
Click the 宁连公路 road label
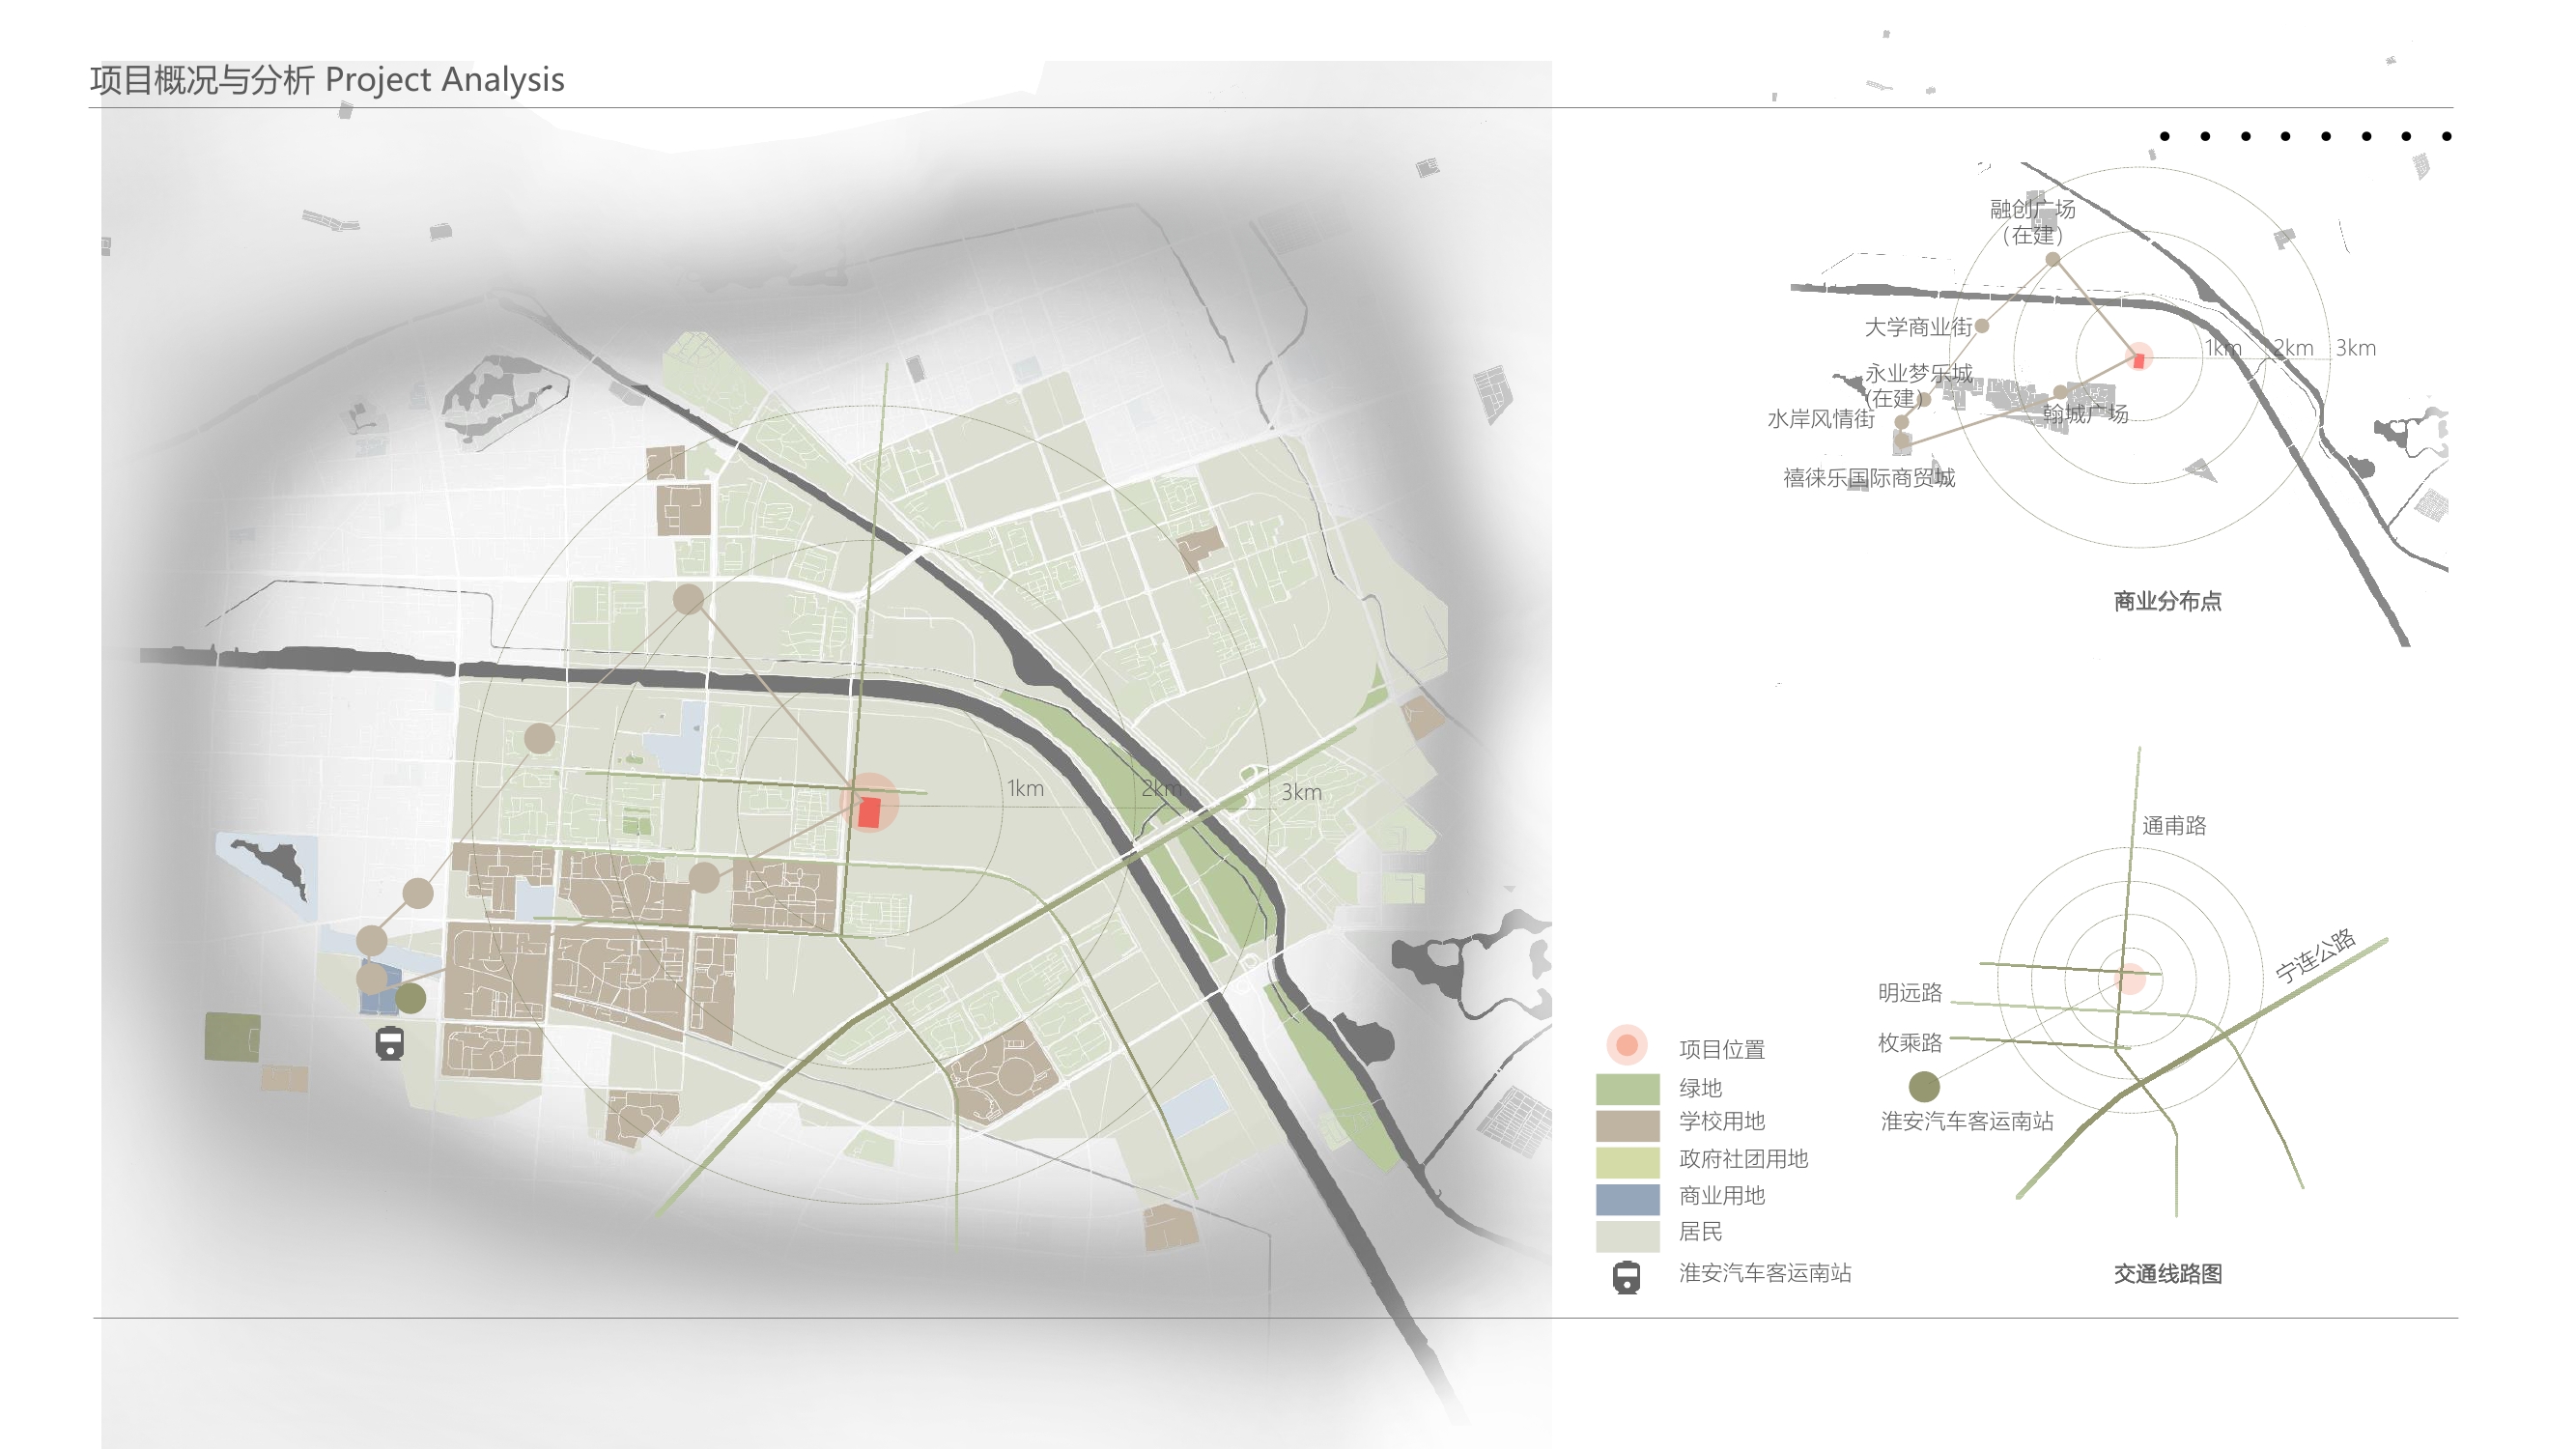2315,955
